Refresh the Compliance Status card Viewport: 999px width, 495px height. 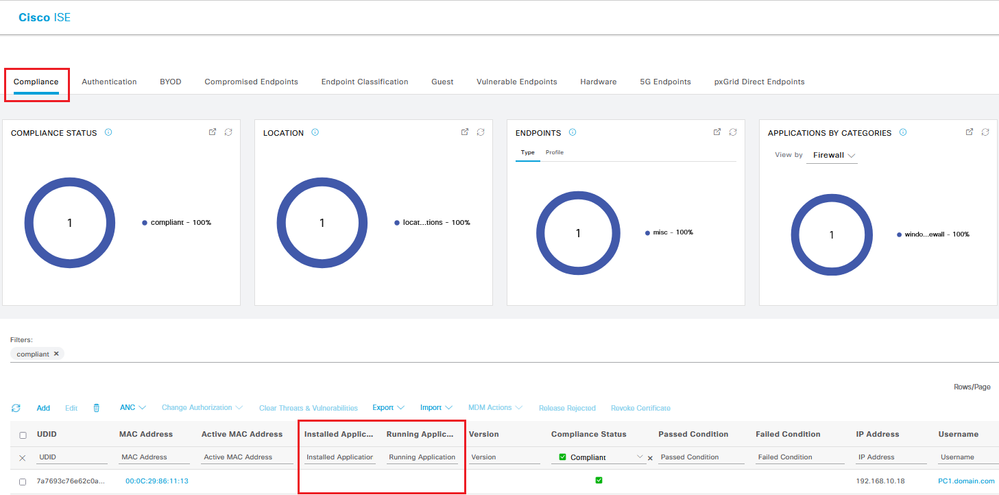[x=228, y=132]
